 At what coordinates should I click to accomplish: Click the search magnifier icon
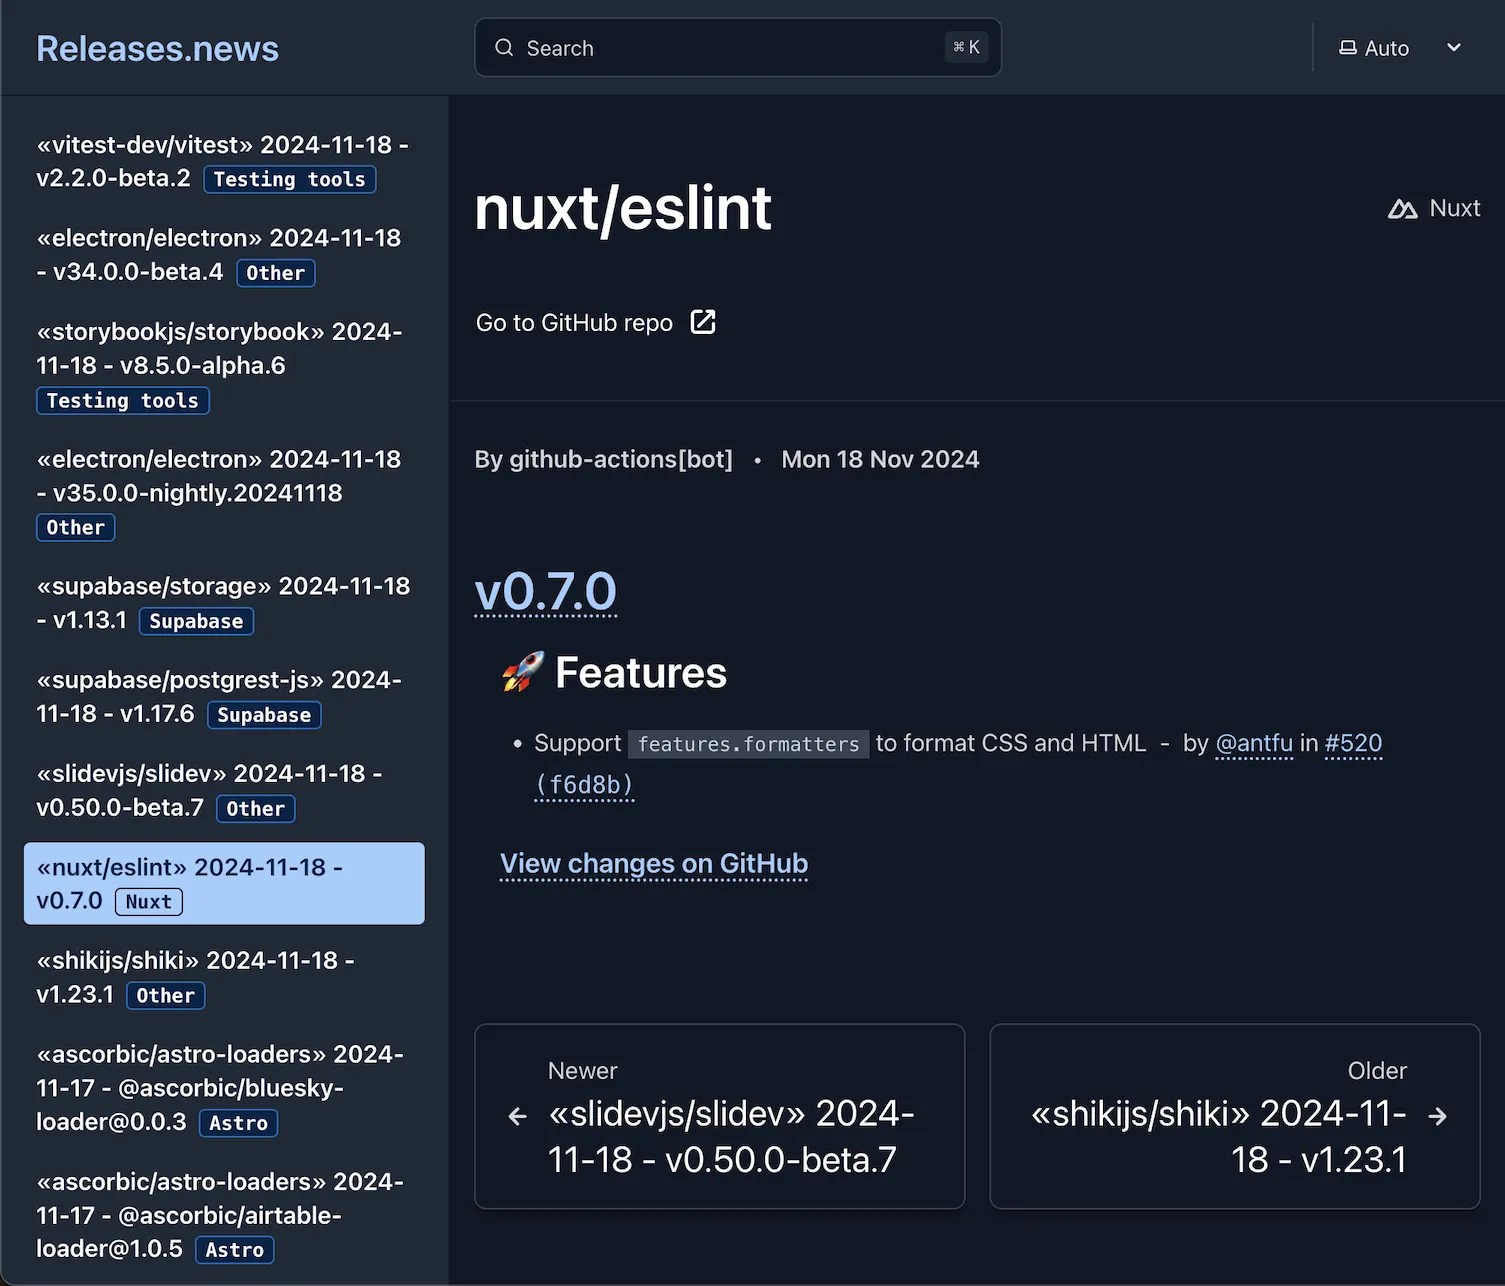[504, 47]
